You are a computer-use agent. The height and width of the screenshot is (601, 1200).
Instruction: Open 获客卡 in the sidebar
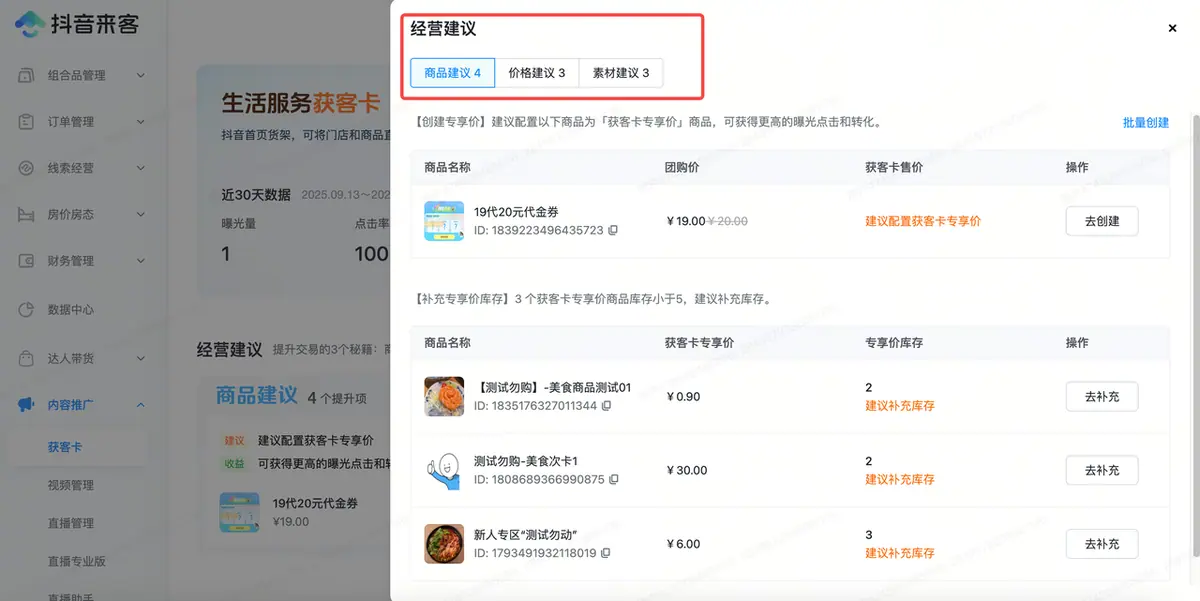point(65,447)
